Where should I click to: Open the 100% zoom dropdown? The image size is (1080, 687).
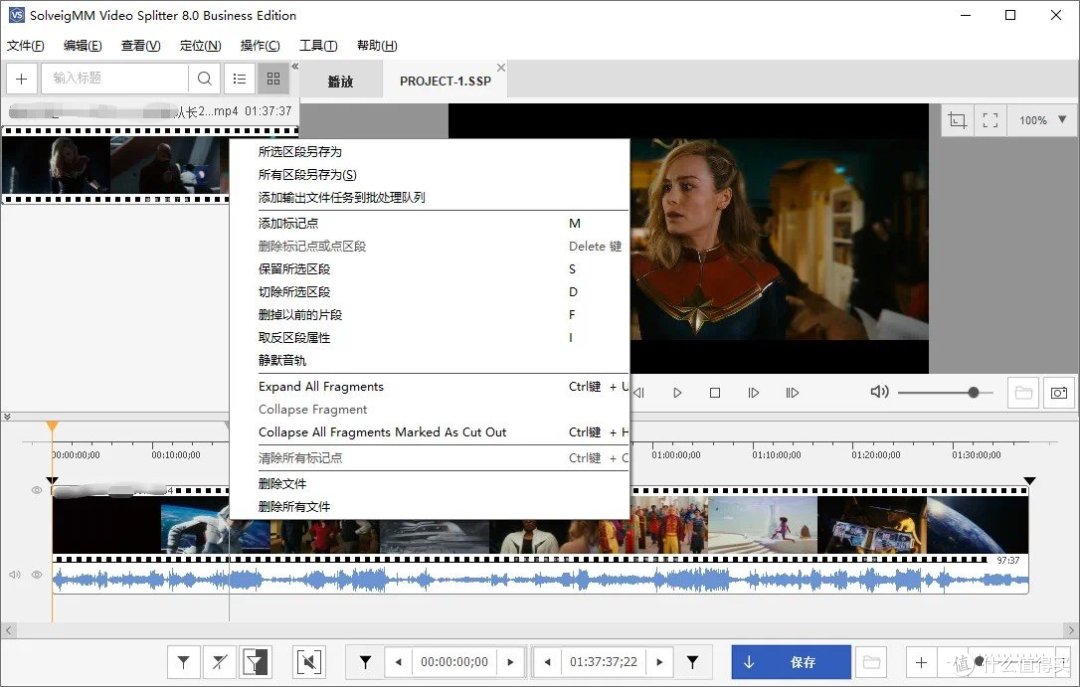[1042, 121]
